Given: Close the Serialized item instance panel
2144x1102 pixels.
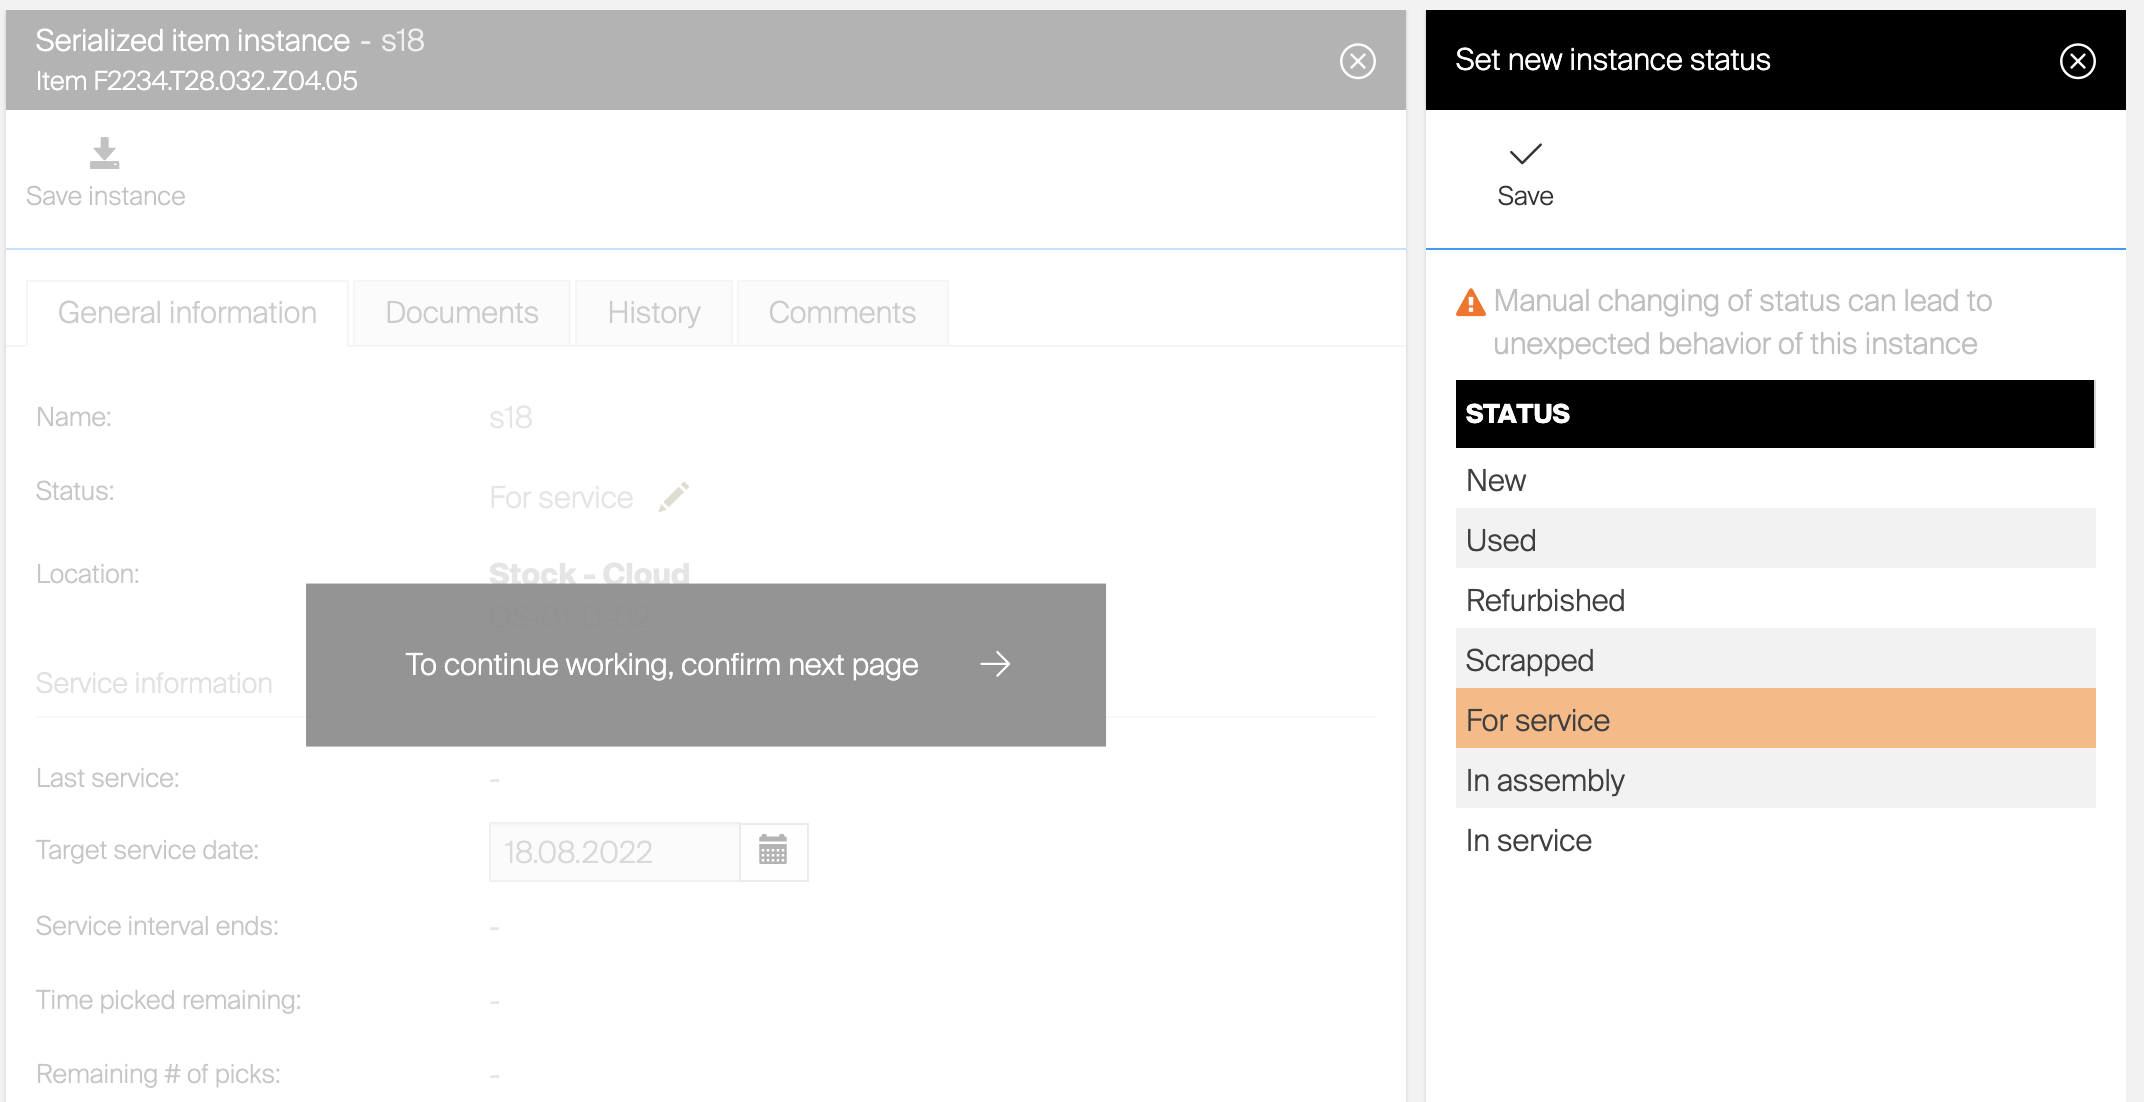Looking at the screenshot, I should [x=1357, y=61].
